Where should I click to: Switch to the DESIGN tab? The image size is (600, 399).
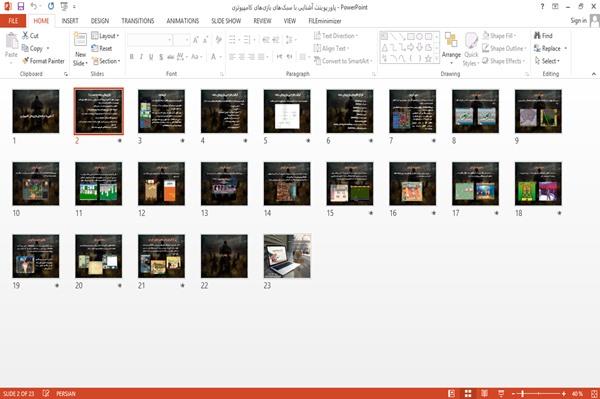[100, 21]
